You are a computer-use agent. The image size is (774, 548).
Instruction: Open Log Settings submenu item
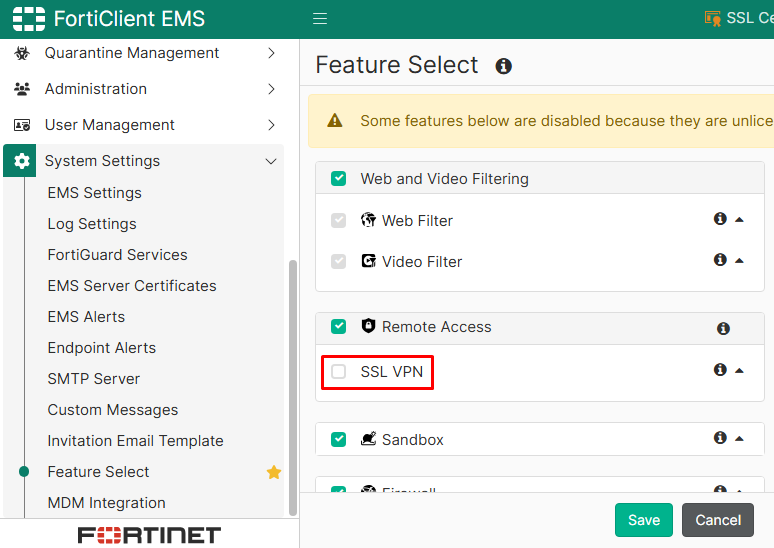[x=92, y=224]
